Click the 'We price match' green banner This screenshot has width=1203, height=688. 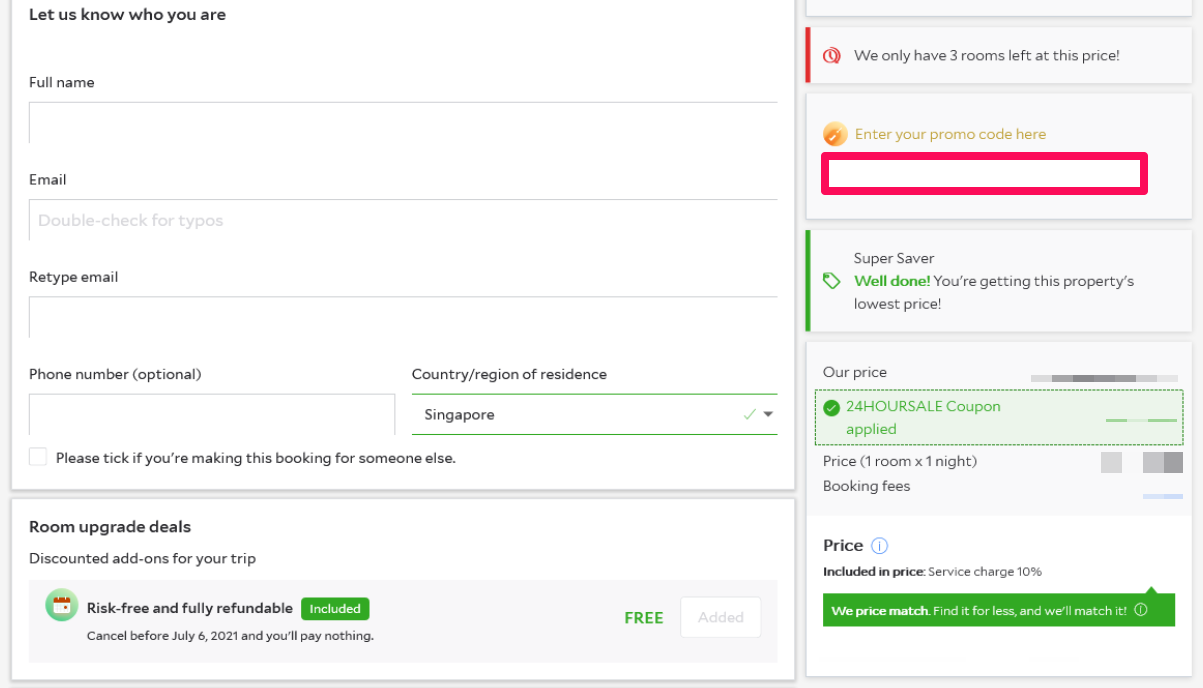(980, 610)
